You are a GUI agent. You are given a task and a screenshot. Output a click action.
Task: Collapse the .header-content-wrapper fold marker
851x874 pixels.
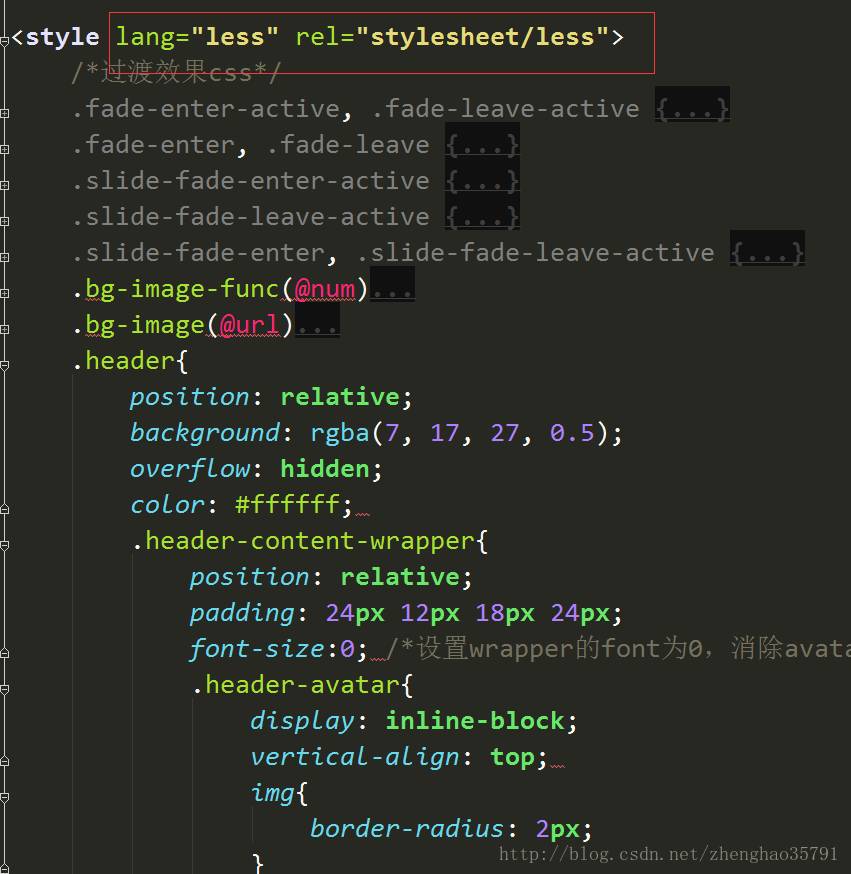coord(4,546)
